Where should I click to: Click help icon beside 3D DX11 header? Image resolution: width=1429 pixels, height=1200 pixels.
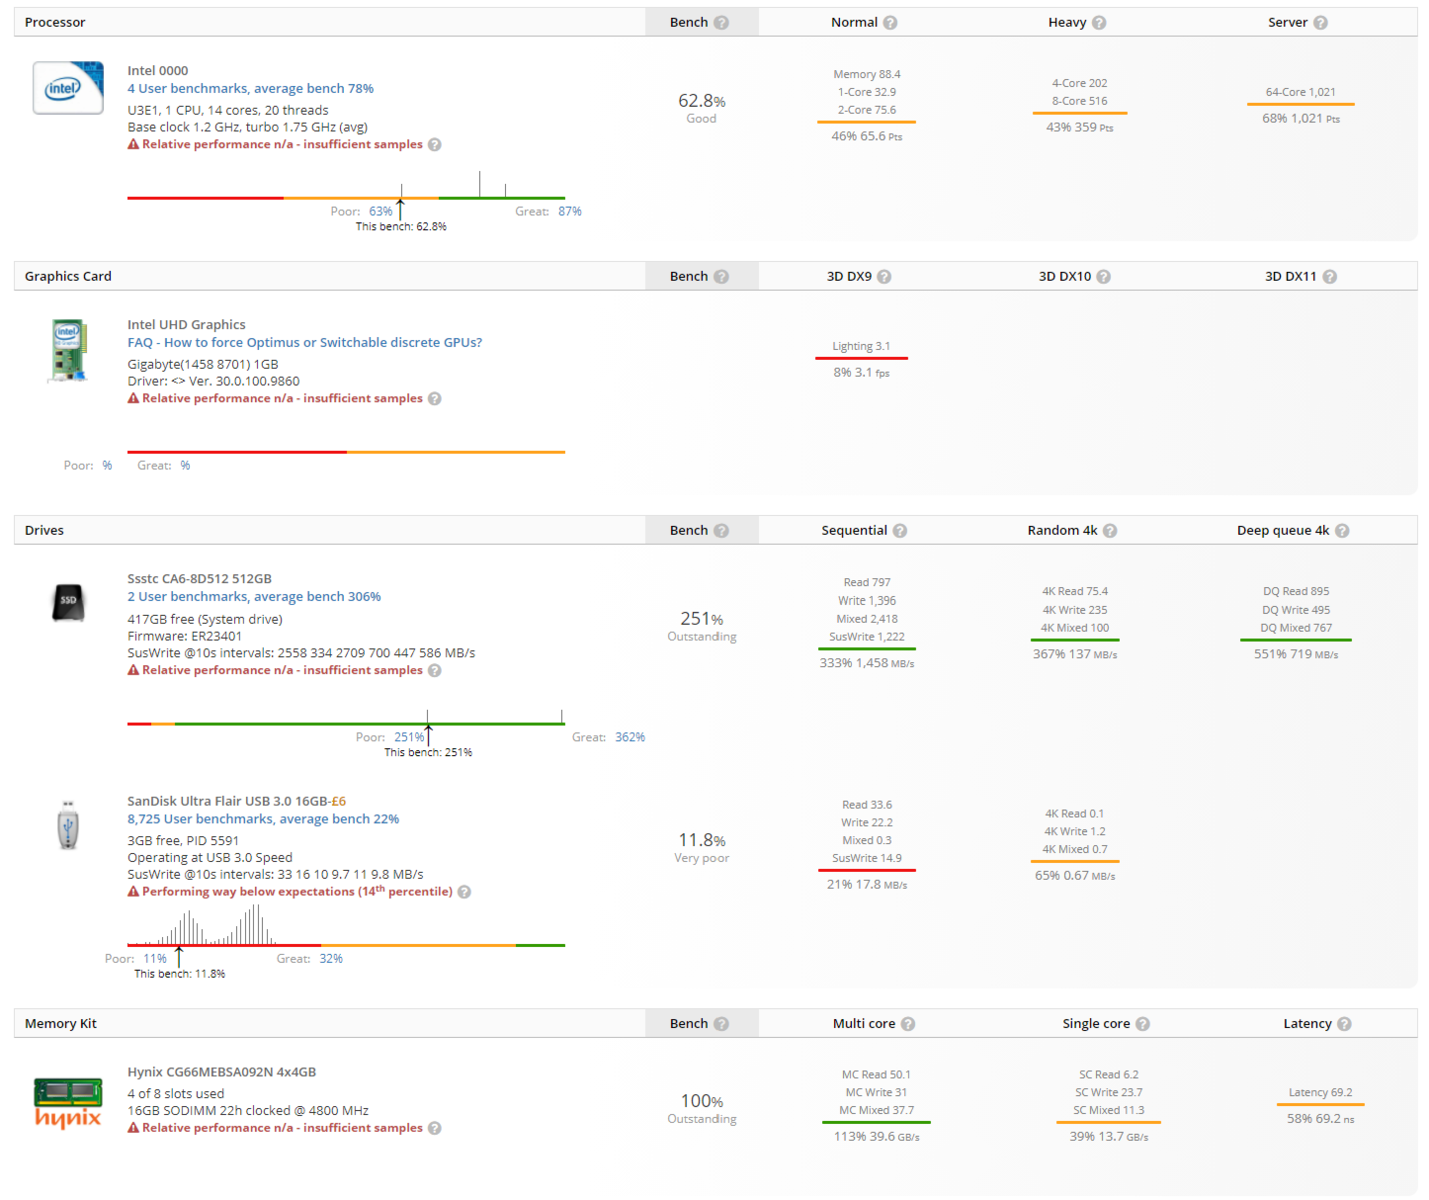coord(1329,277)
